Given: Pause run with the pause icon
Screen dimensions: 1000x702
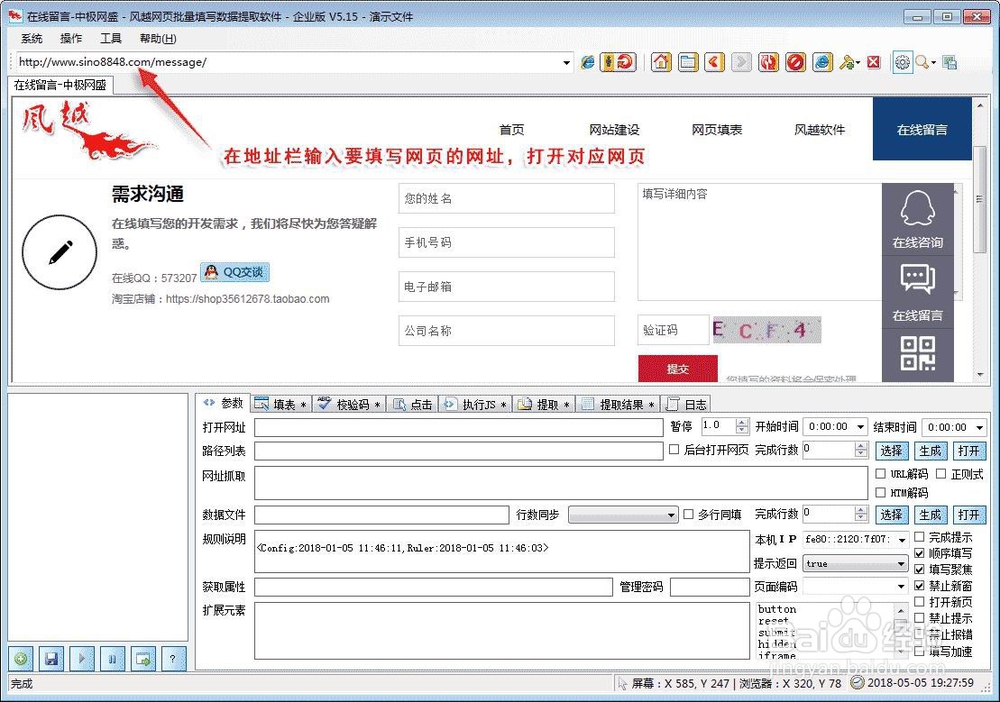Looking at the screenshot, I should pyautogui.click(x=112, y=659).
